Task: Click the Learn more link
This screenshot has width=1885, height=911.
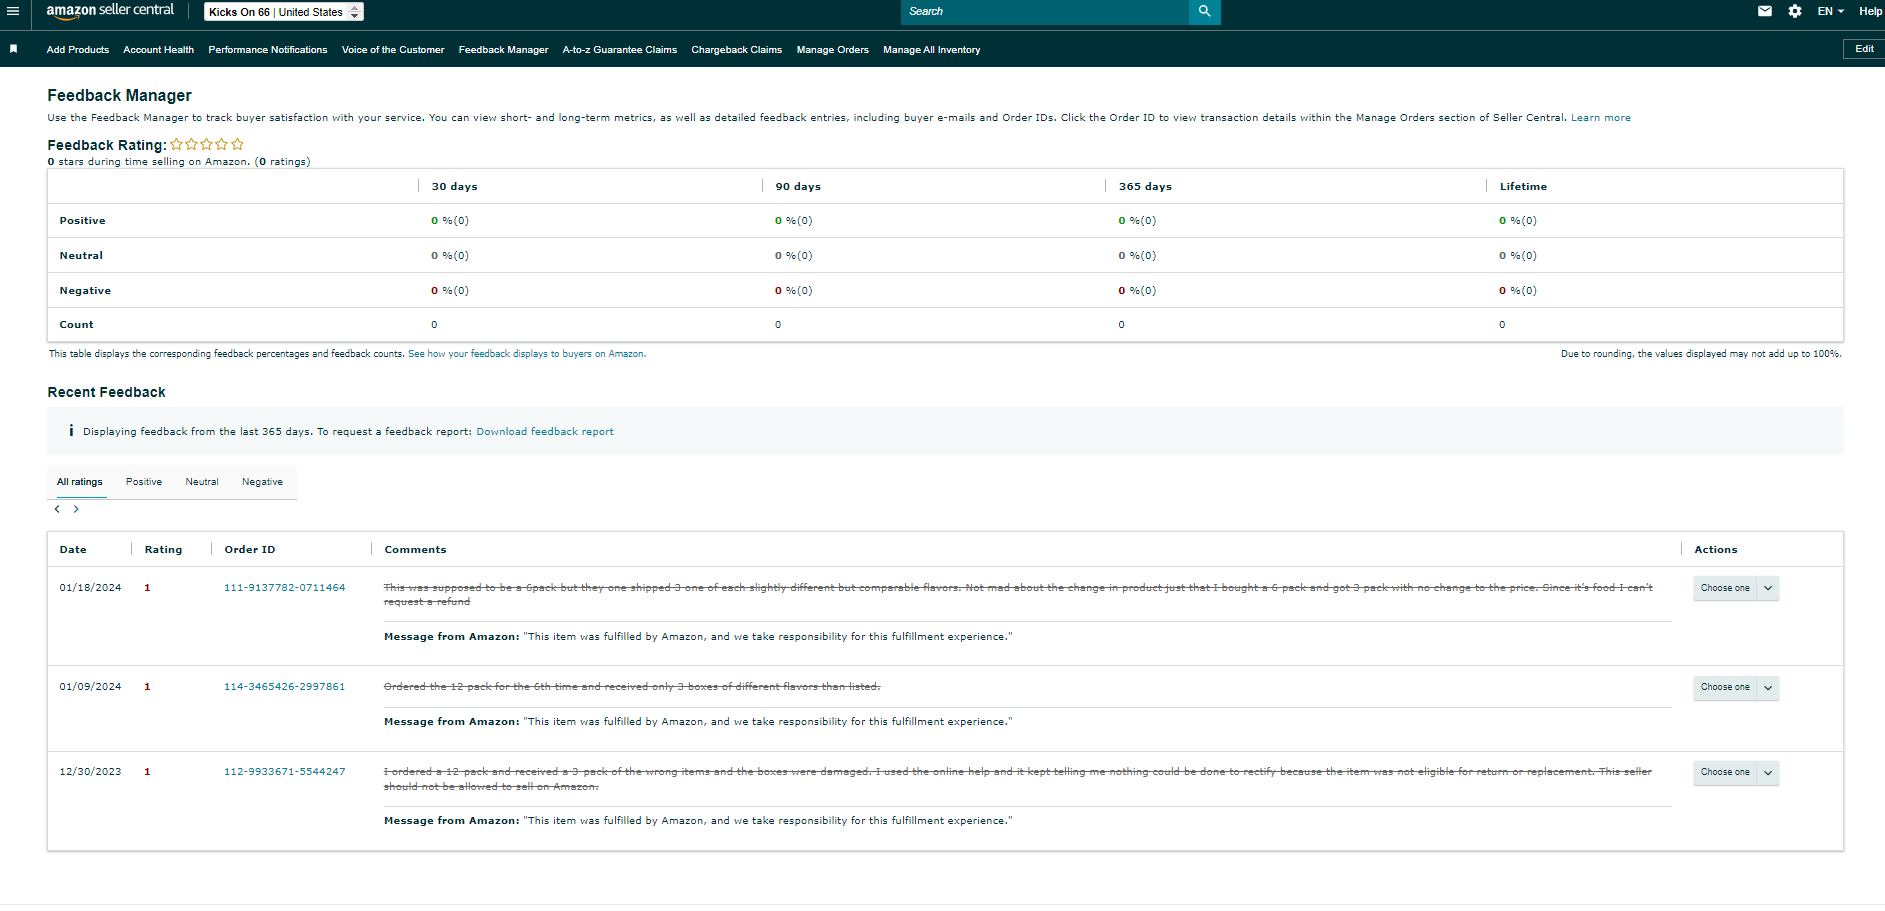Action: [1600, 118]
